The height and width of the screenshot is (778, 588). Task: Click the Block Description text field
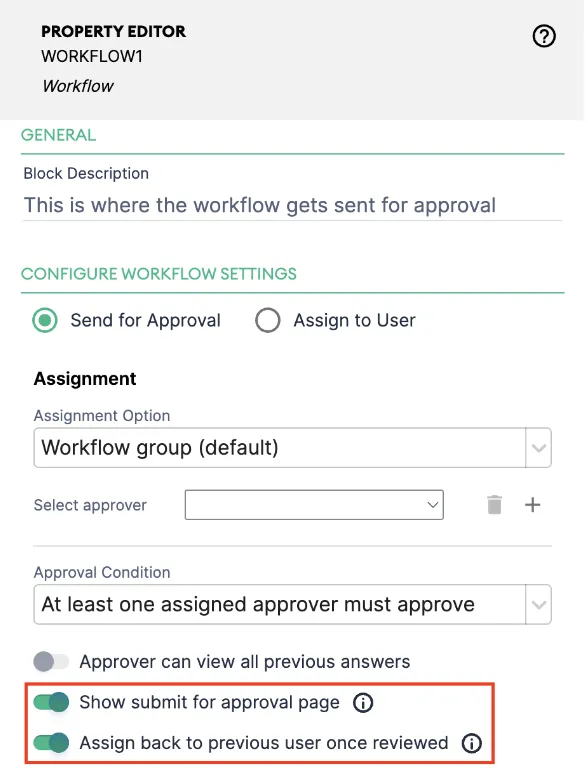pos(292,205)
